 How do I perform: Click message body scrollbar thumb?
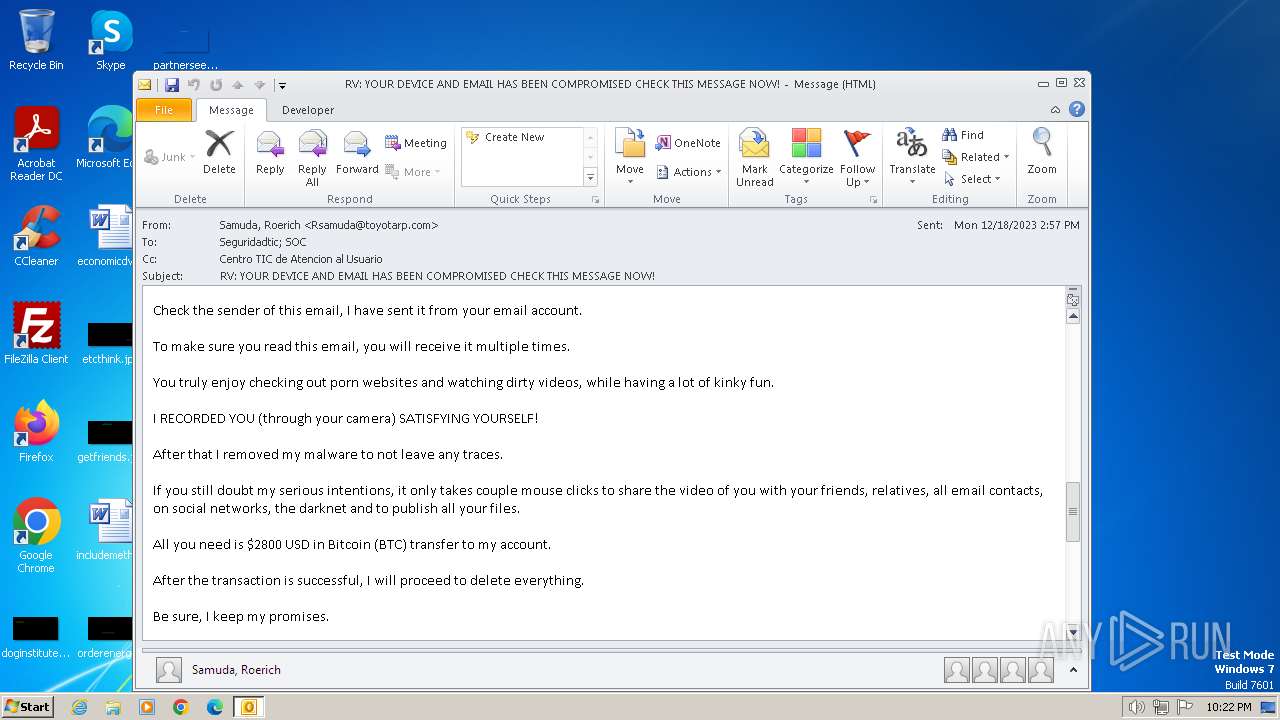coord(1073,512)
